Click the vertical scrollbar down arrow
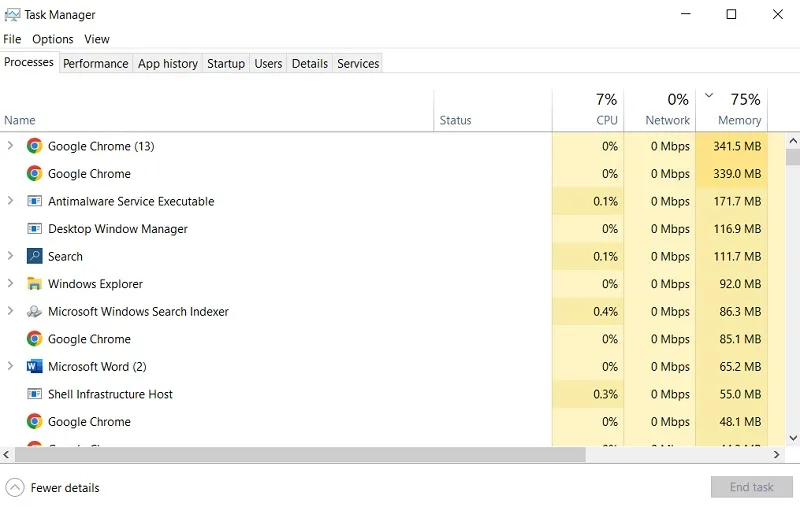This screenshot has width=800, height=507. (793, 438)
